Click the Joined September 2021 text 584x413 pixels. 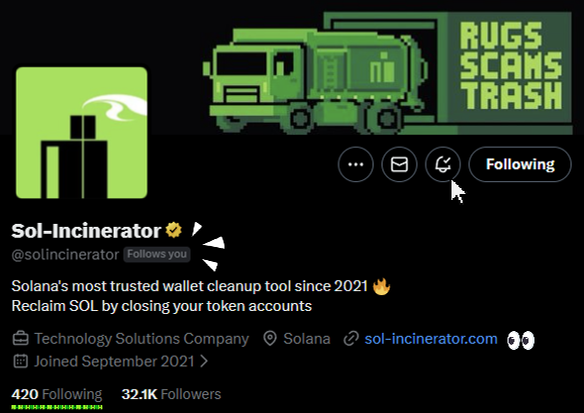(114, 361)
